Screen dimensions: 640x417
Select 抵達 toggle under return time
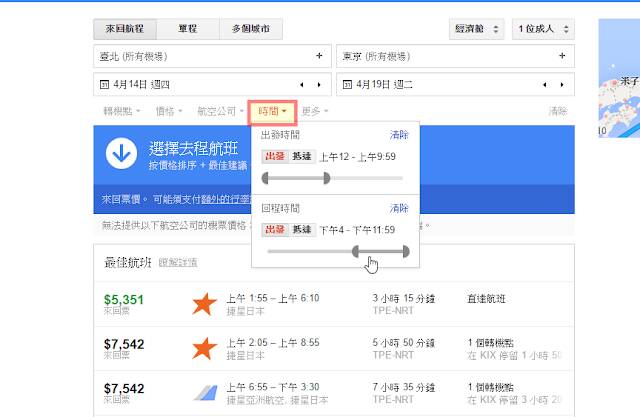point(302,230)
